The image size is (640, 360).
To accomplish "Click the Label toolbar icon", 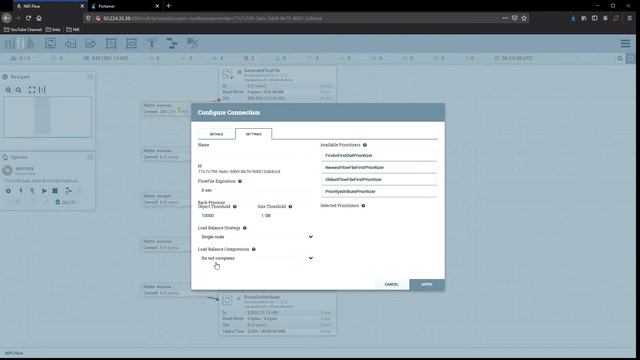I will tap(193, 43).
